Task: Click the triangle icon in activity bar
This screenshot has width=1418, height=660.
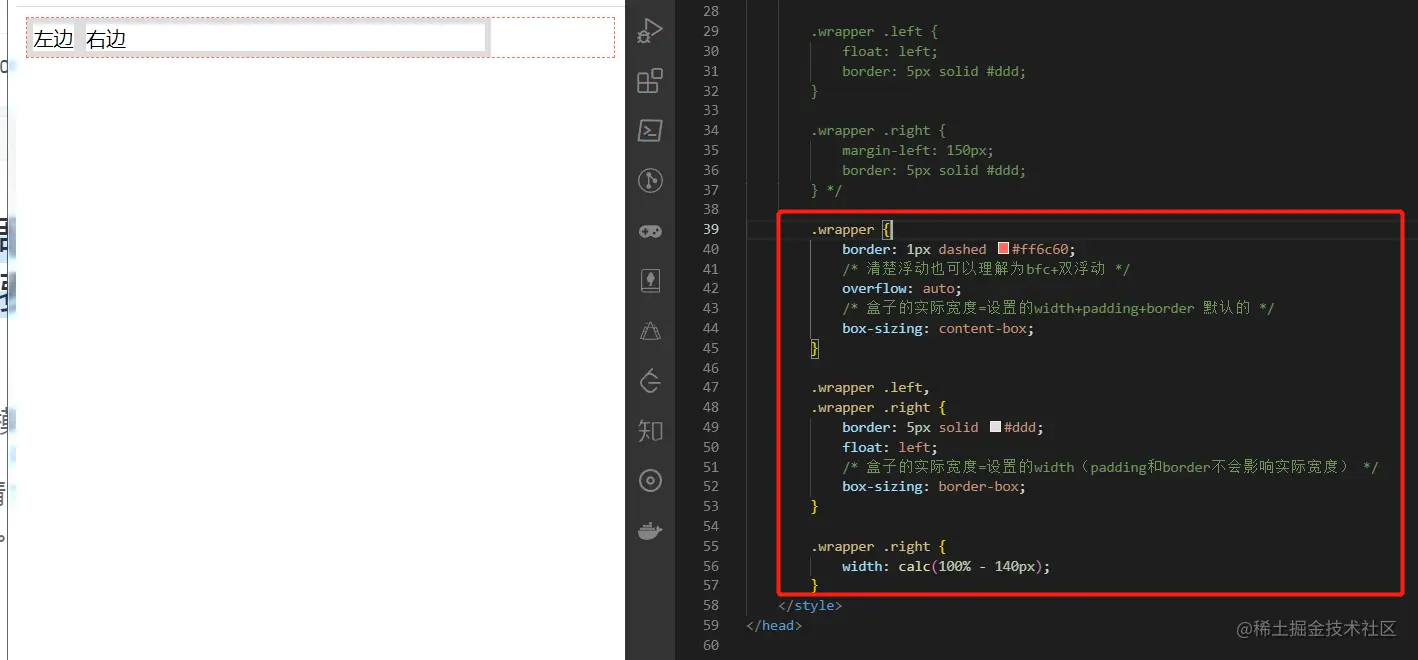Action: pyautogui.click(x=650, y=331)
